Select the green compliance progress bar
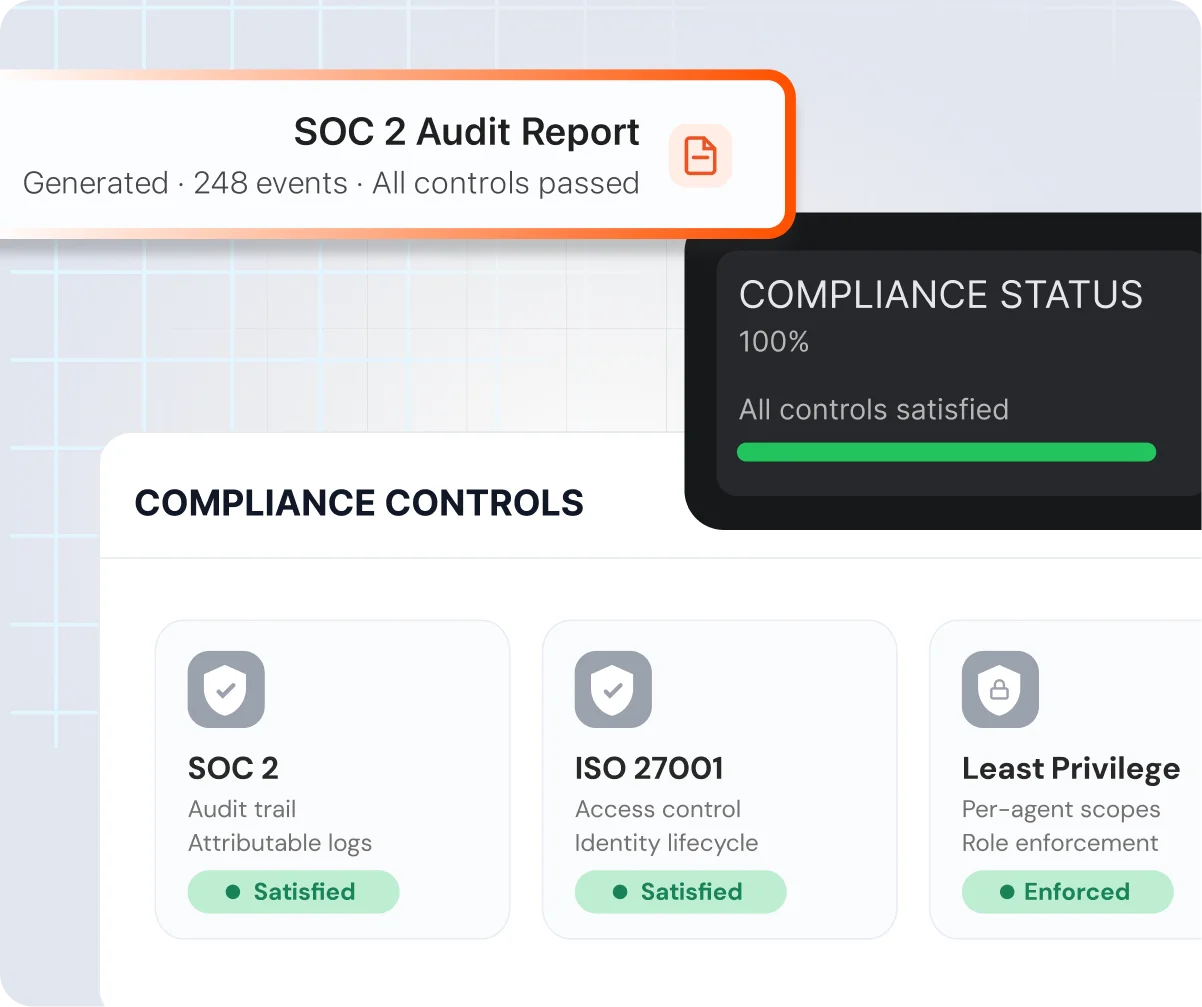The image size is (1202, 1007). click(946, 452)
